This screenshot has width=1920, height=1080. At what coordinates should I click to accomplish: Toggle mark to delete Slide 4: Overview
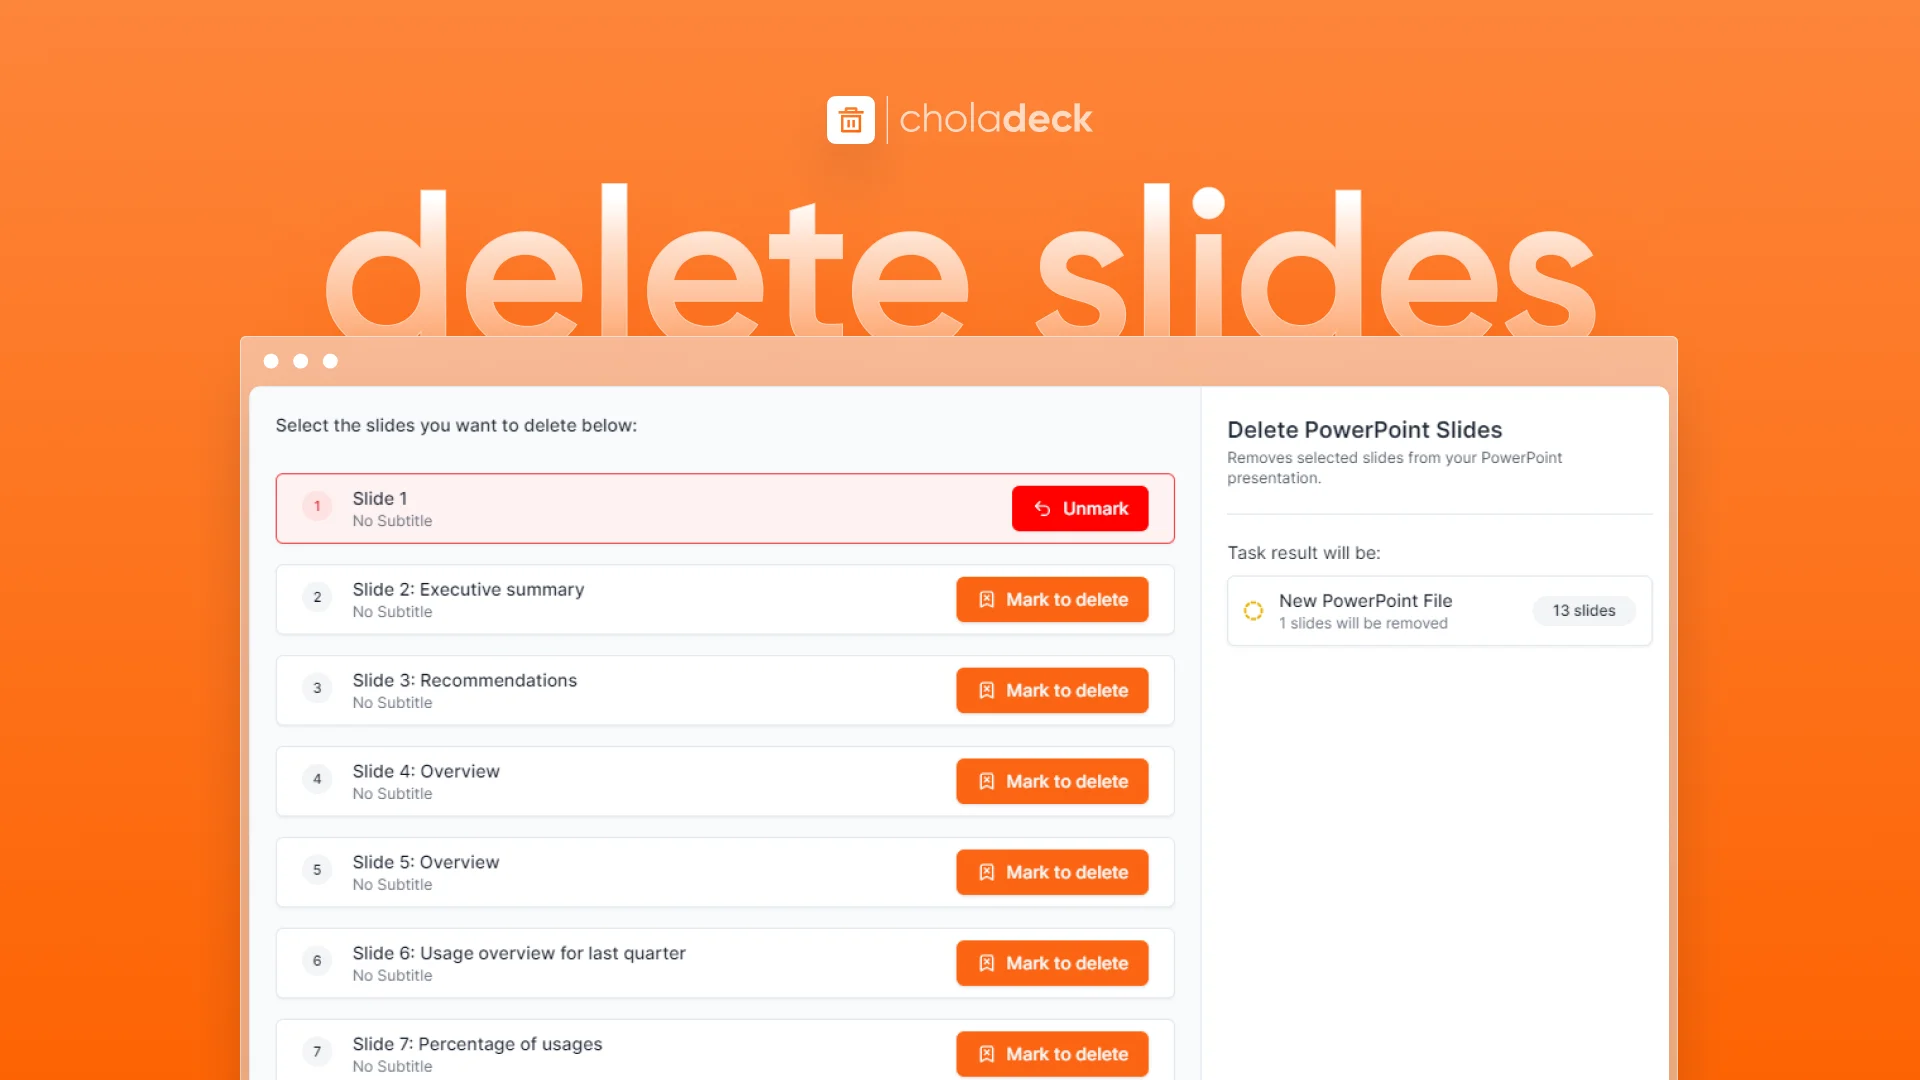1052,781
